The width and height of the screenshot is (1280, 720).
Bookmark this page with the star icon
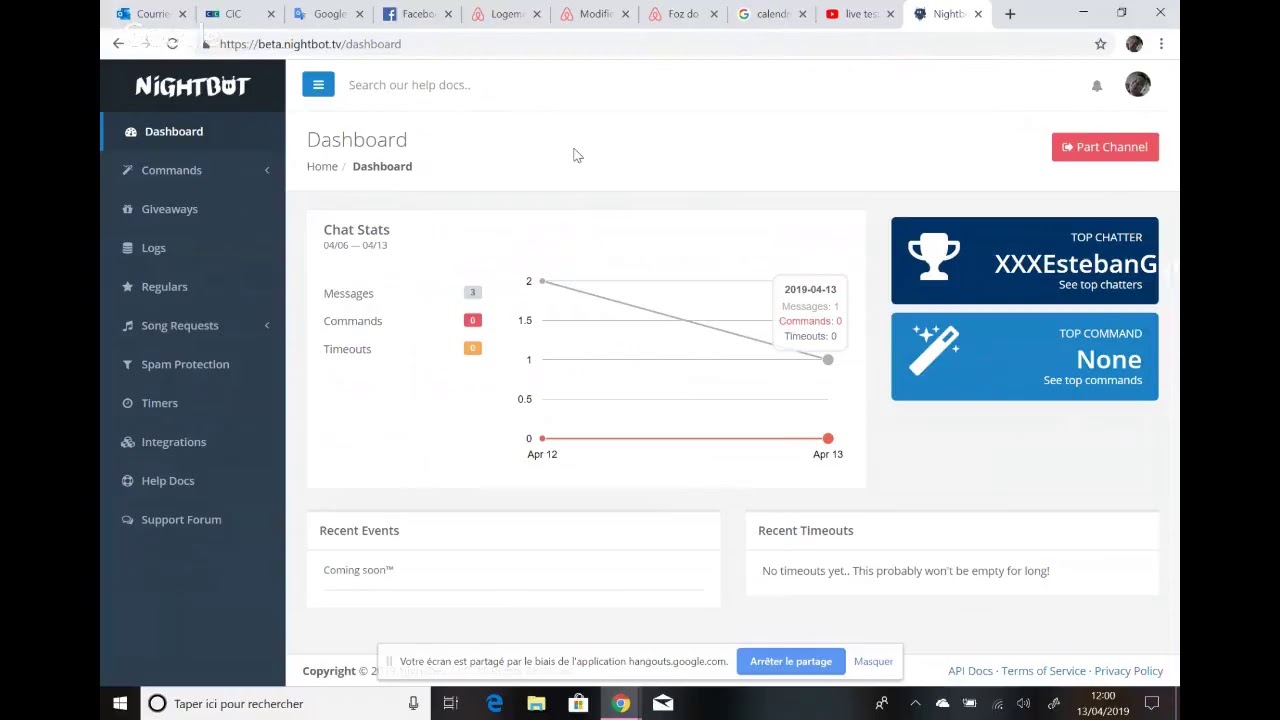coord(1100,44)
